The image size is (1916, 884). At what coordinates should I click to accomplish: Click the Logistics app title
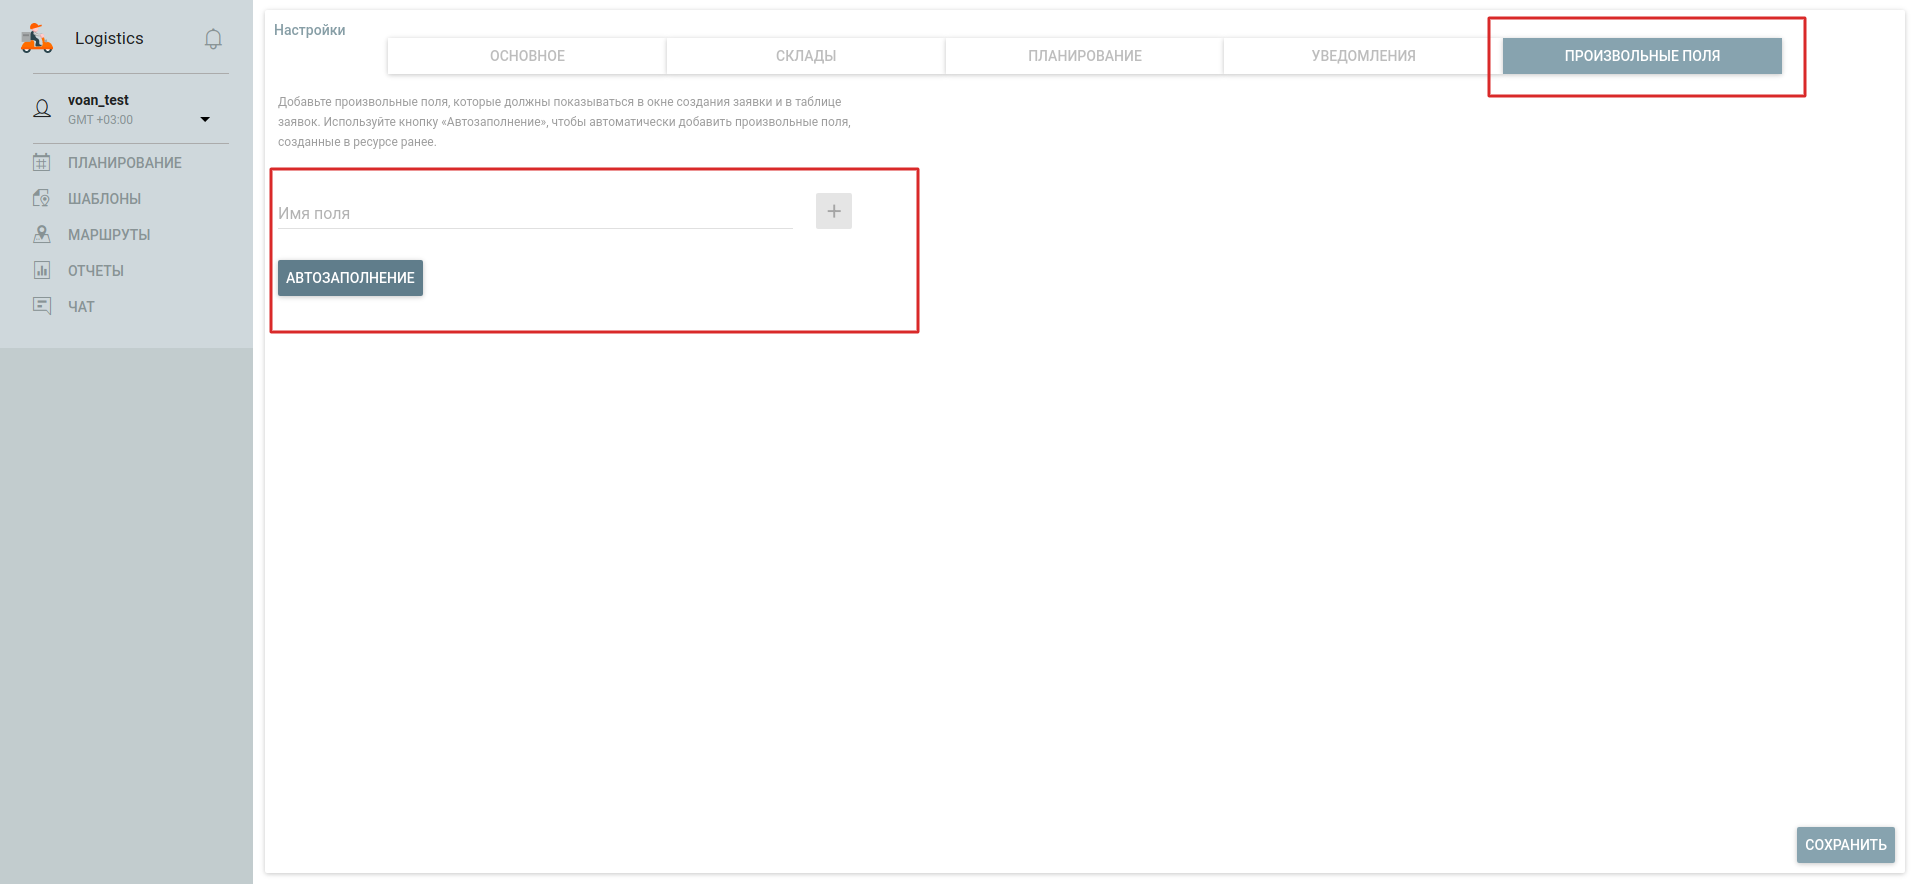[x=109, y=39]
